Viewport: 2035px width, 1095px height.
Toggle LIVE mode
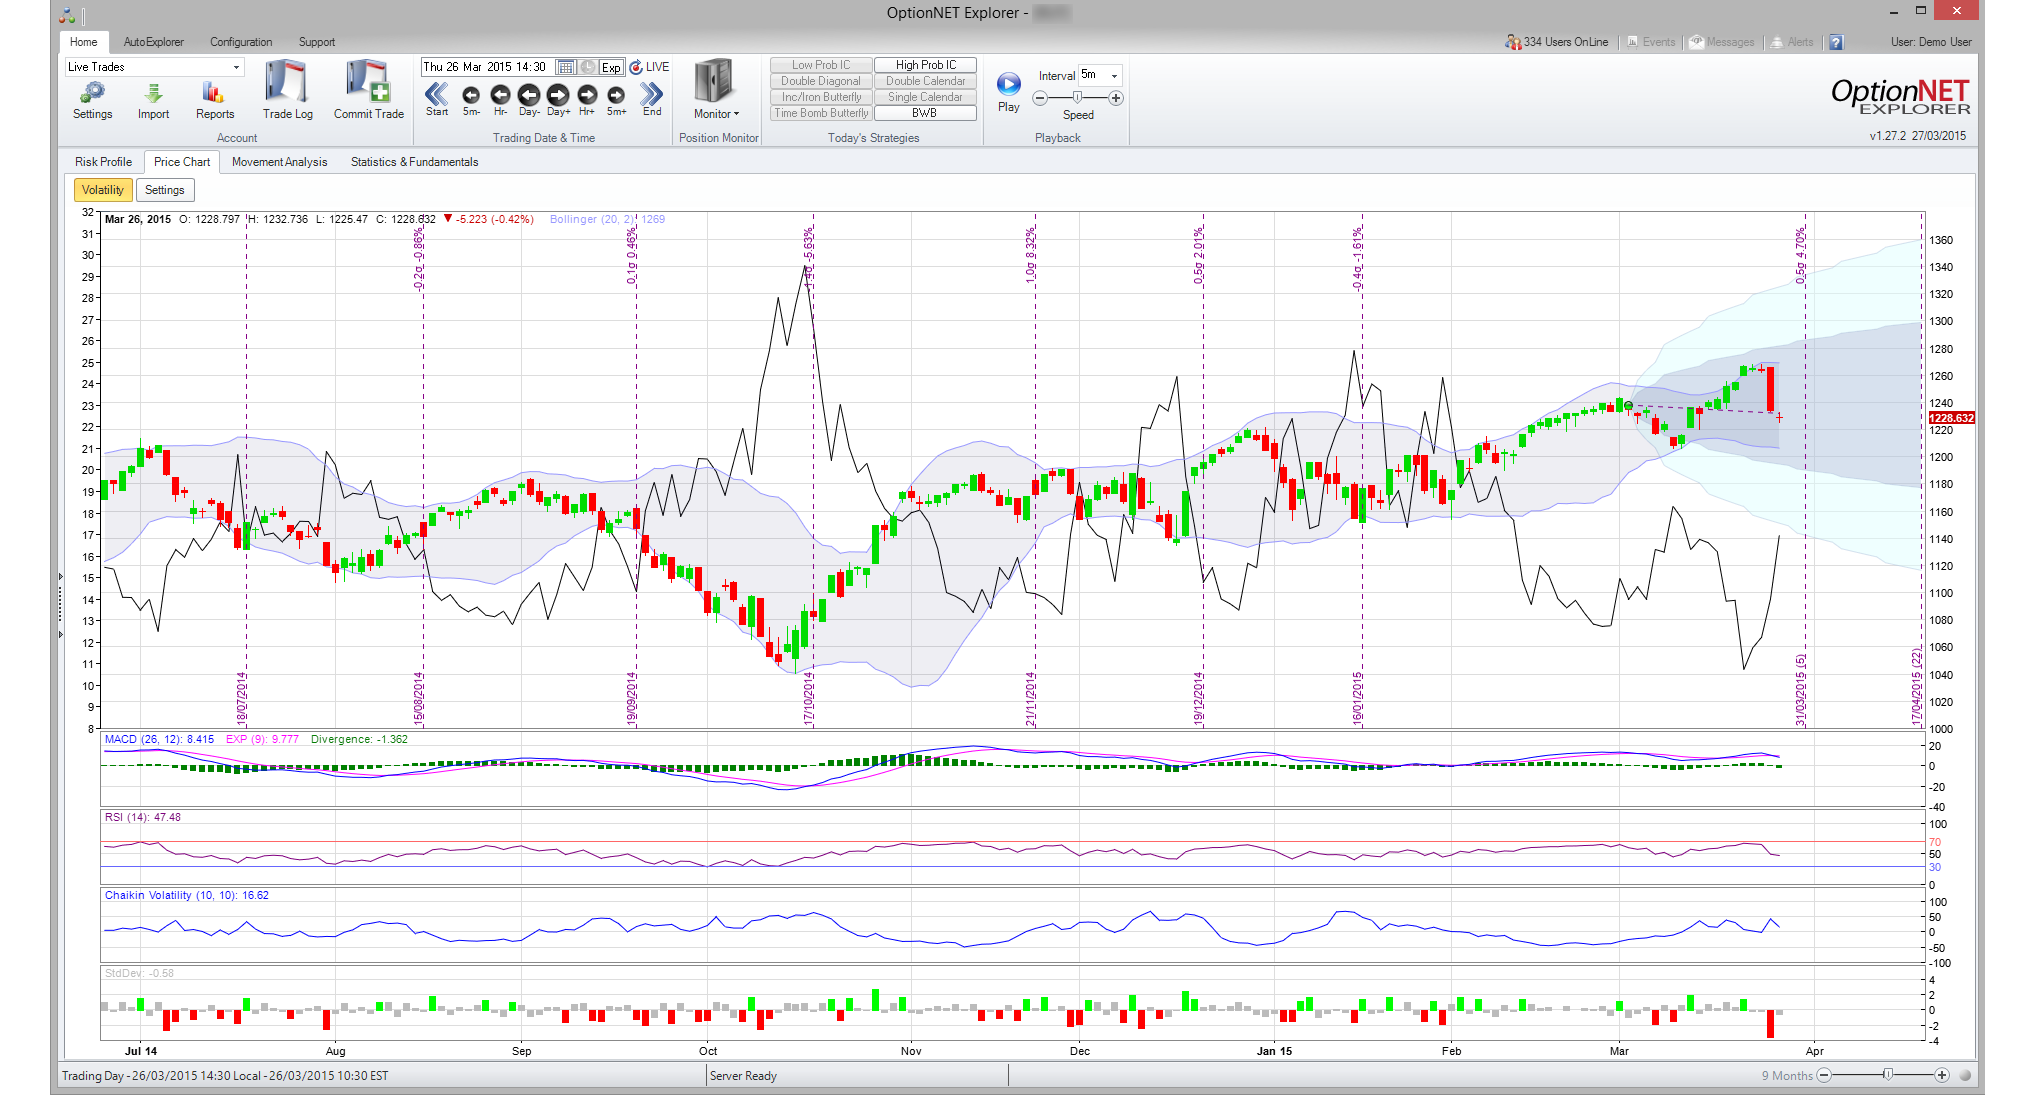pos(649,67)
